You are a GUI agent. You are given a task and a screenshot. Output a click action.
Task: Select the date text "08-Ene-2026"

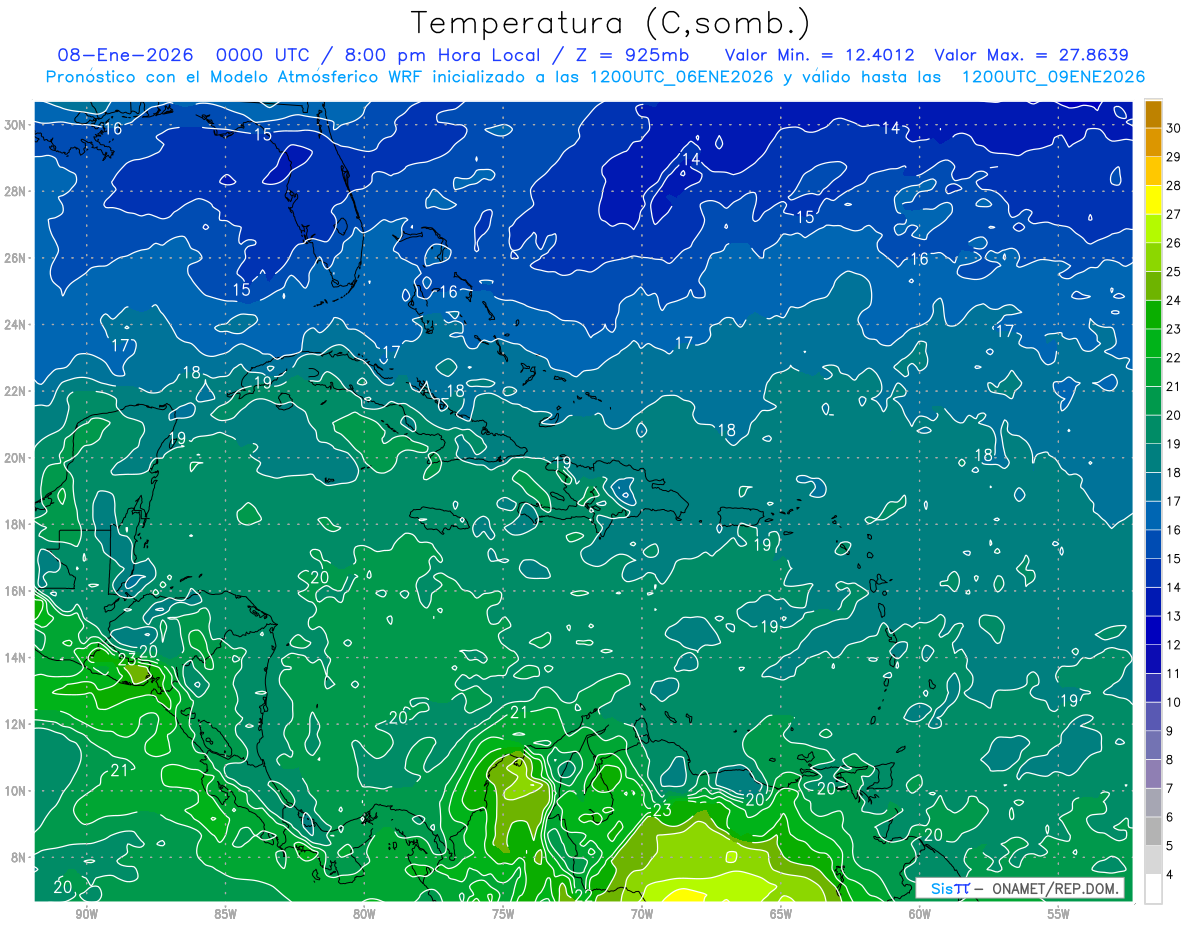tap(126, 55)
